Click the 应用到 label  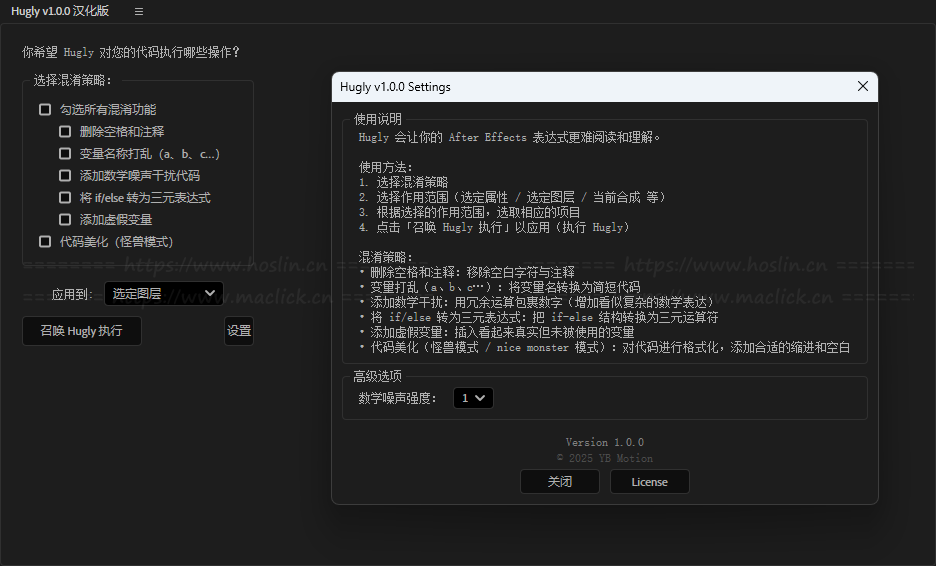pyautogui.click(x=72, y=294)
